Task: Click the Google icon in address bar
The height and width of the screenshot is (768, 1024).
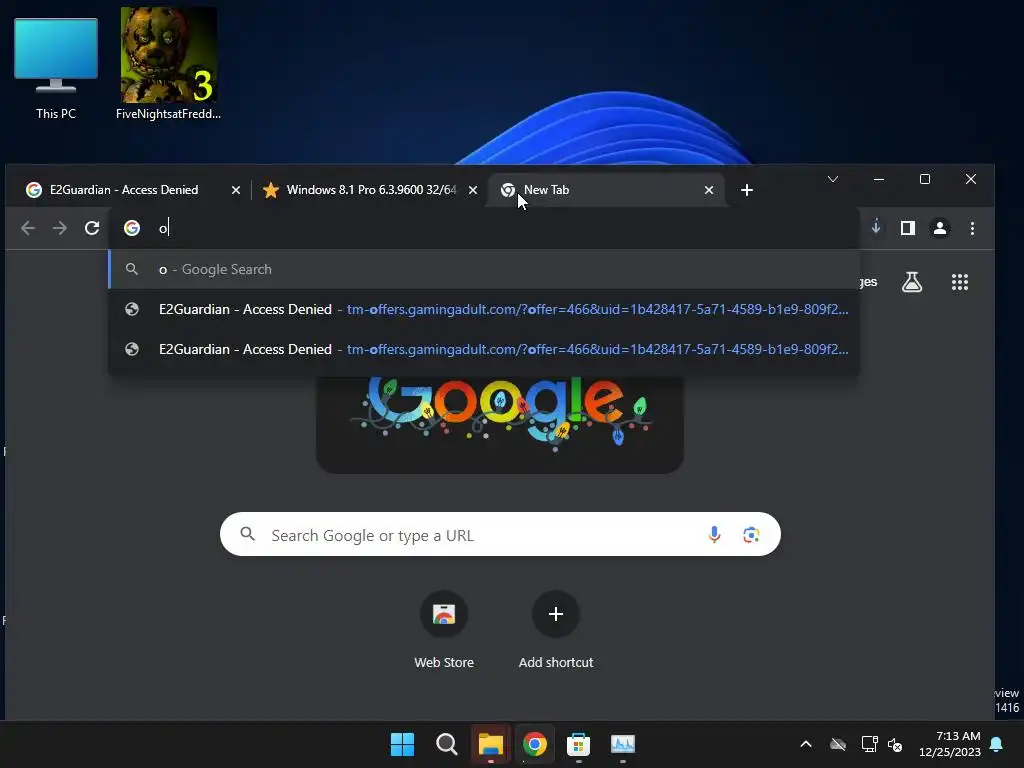Action: point(132,228)
